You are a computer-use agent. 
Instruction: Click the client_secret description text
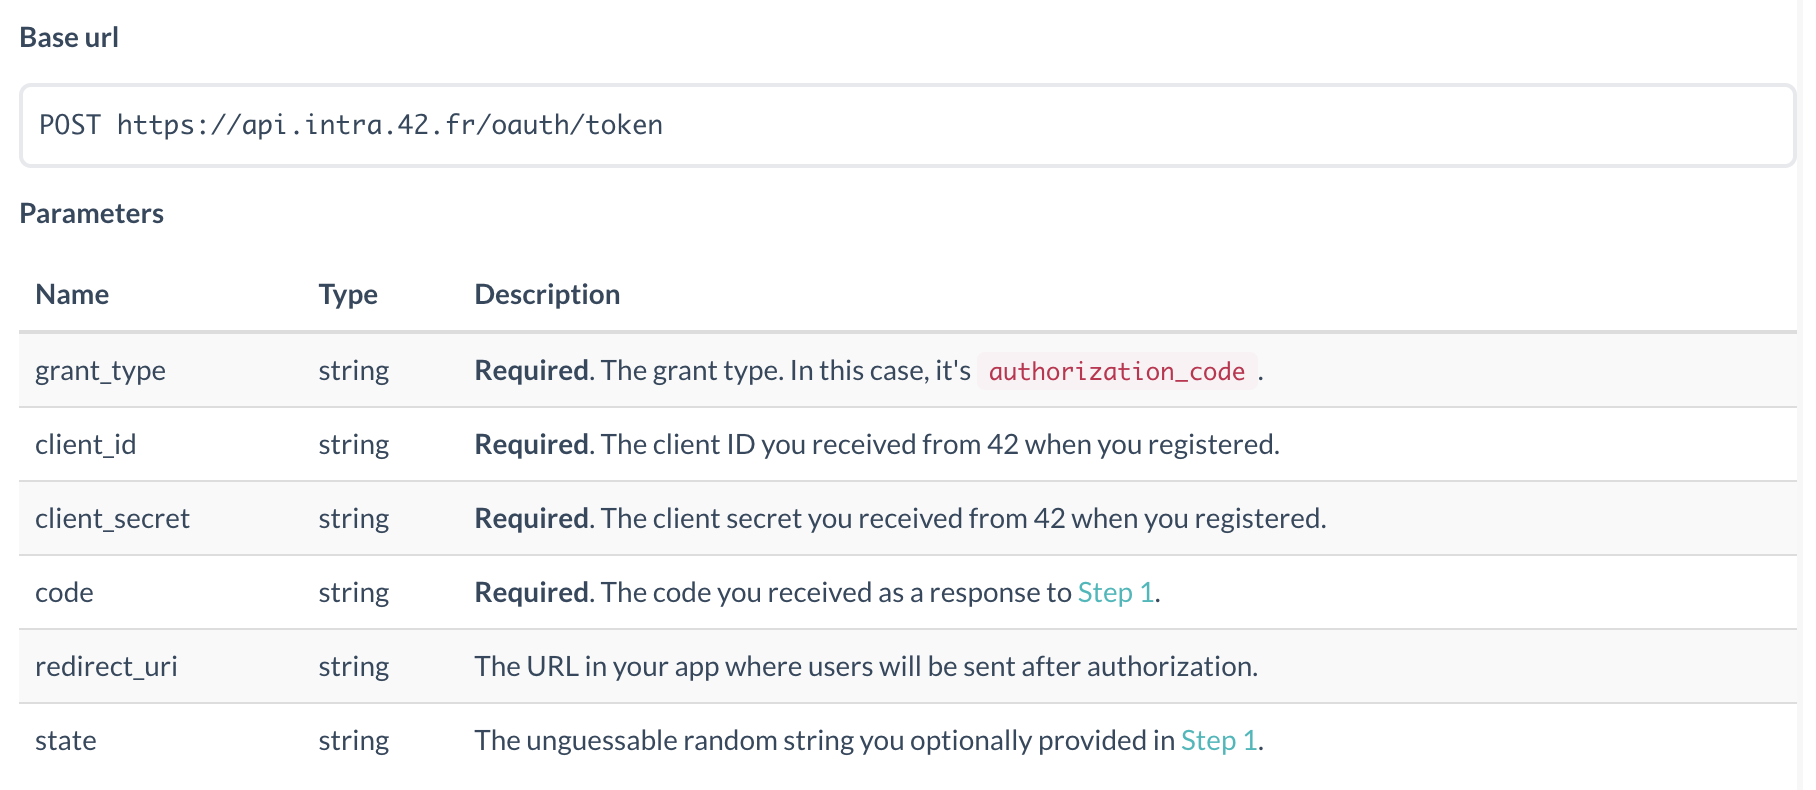pyautogui.click(x=900, y=519)
